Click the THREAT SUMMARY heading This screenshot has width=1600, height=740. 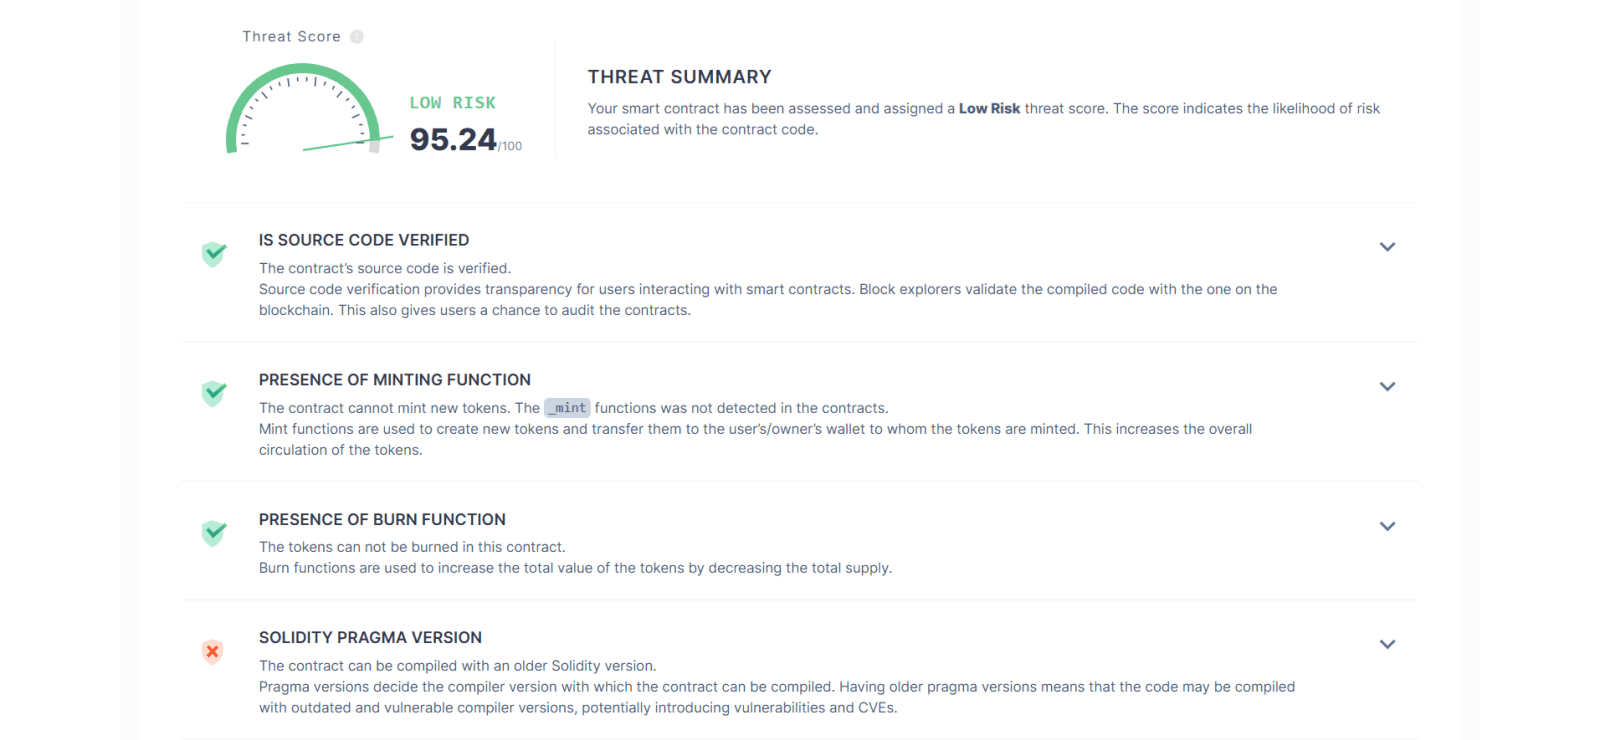click(x=679, y=77)
